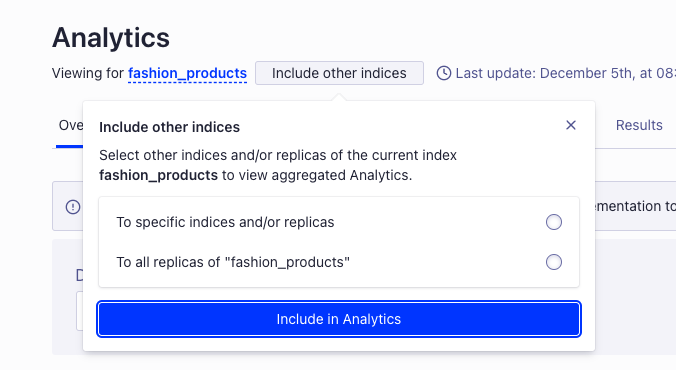This screenshot has height=370, width=676.
Task: Click the bold fashion_products name in popup
Action: (158, 176)
